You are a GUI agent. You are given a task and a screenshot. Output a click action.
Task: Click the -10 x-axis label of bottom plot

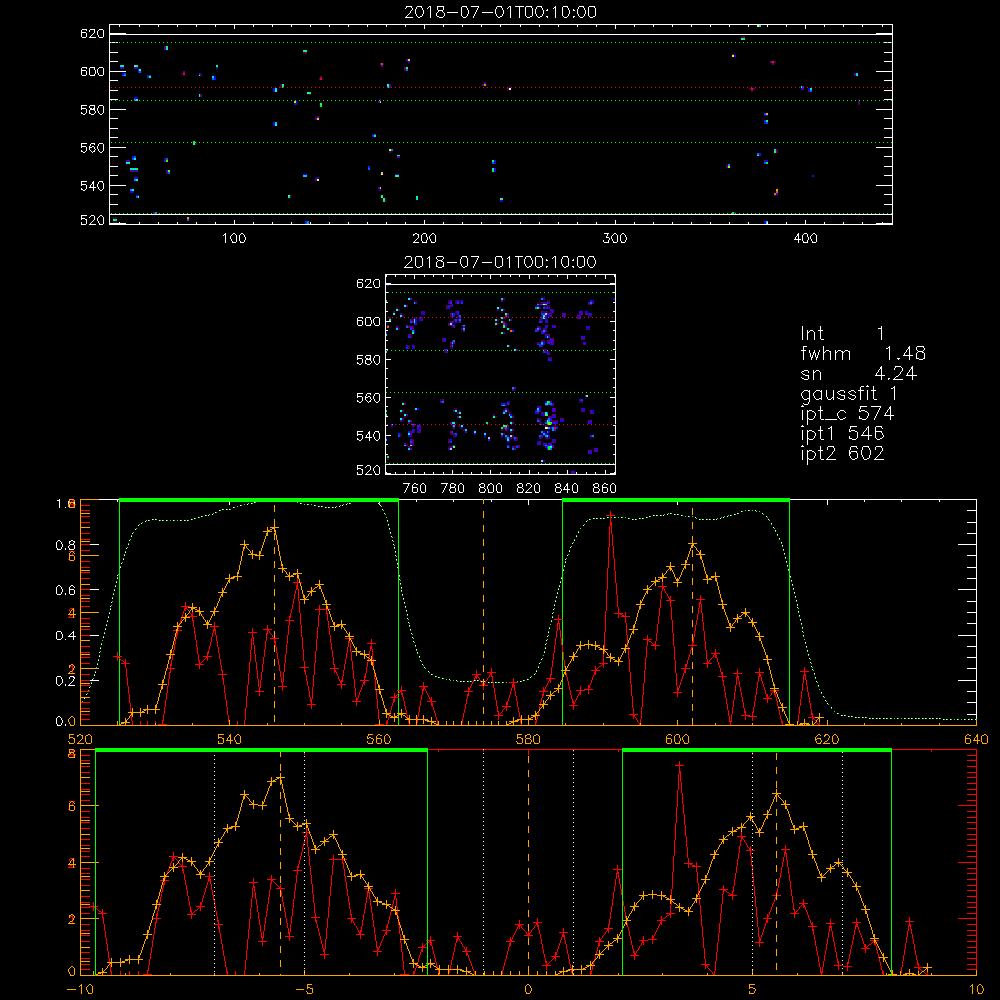(80, 989)
